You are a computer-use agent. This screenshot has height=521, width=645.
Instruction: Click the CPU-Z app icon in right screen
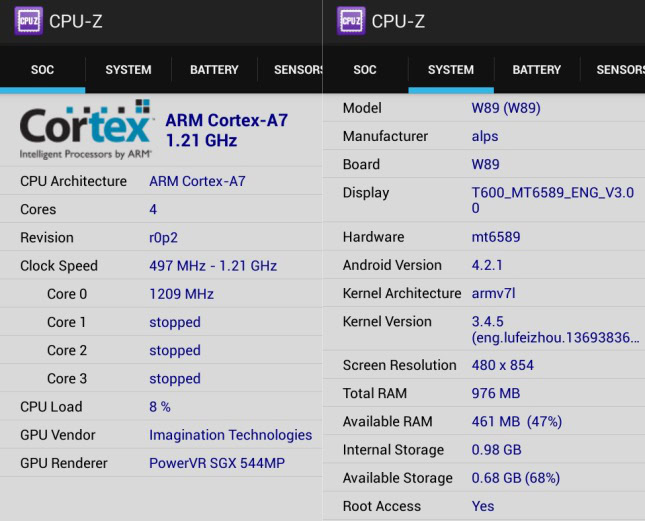(351, 21)
